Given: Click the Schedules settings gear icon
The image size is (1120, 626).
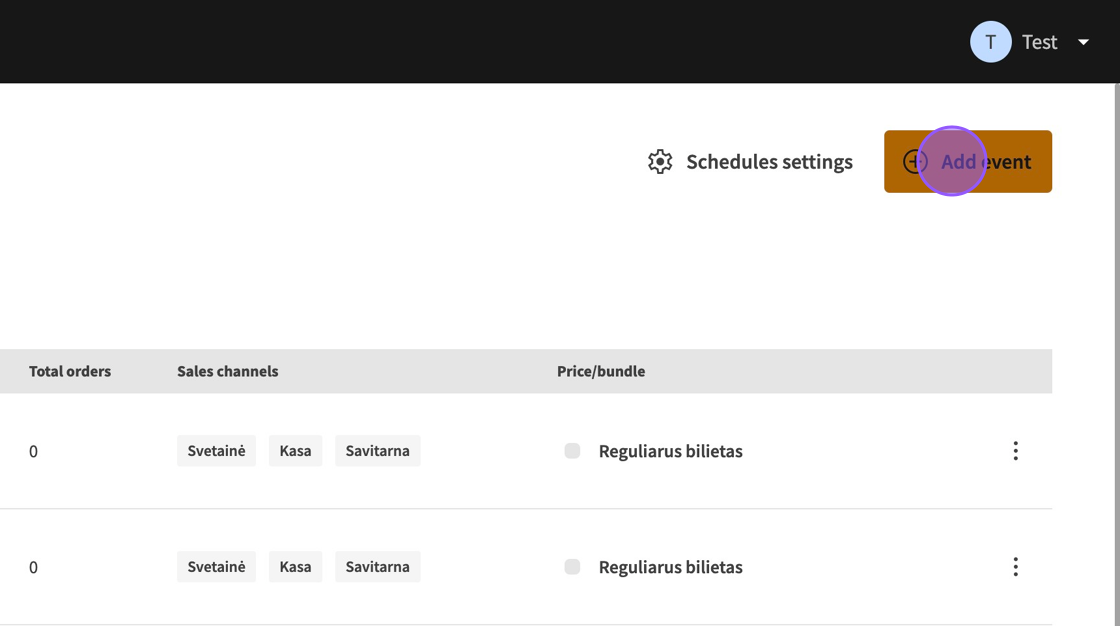Looking at the screenshot, I should [x=660, y=162].
